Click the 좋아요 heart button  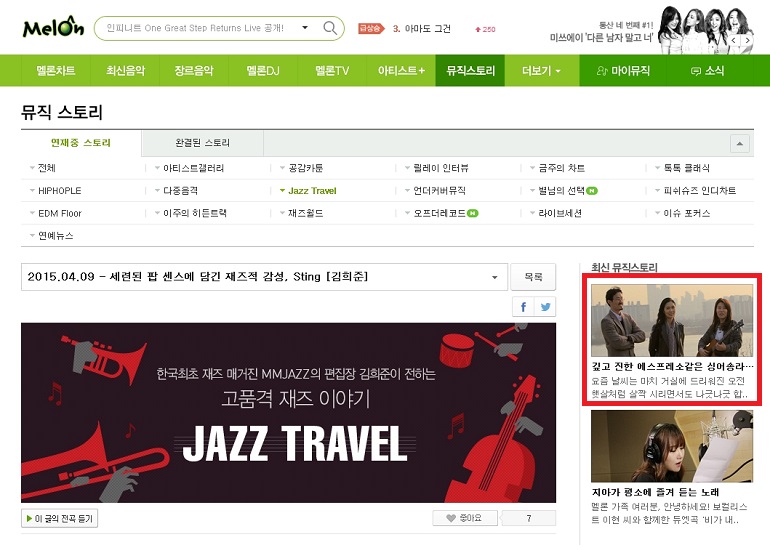(x=465, y=518)
